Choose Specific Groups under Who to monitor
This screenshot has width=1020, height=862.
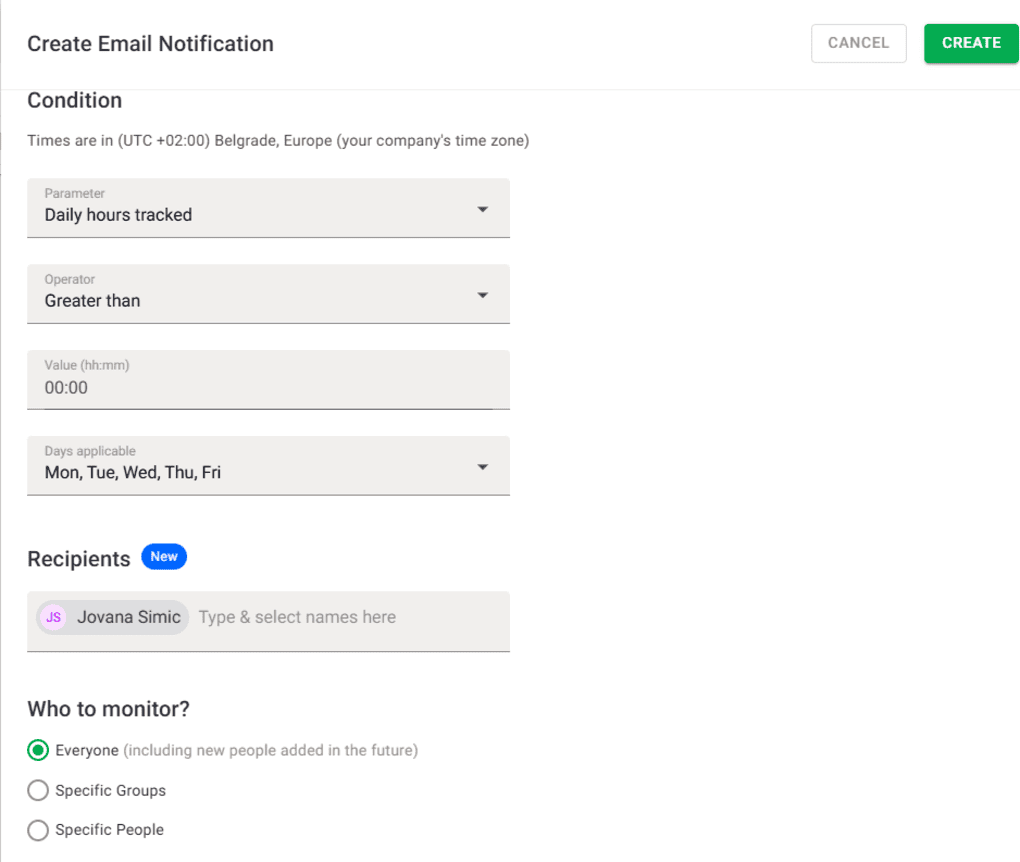tap(37, 790)
